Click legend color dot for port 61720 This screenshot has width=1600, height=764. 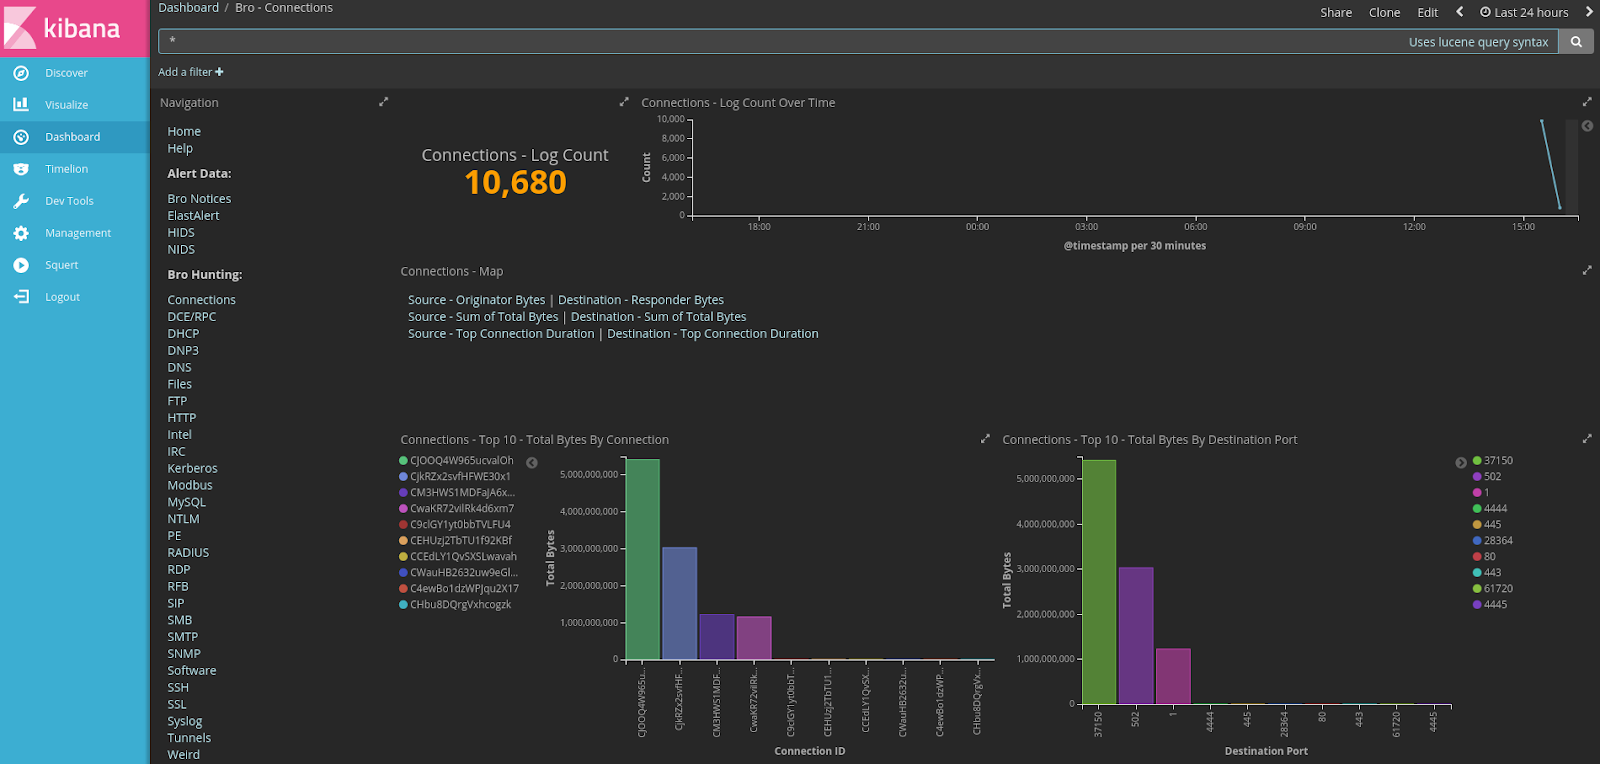point(1477,589)
